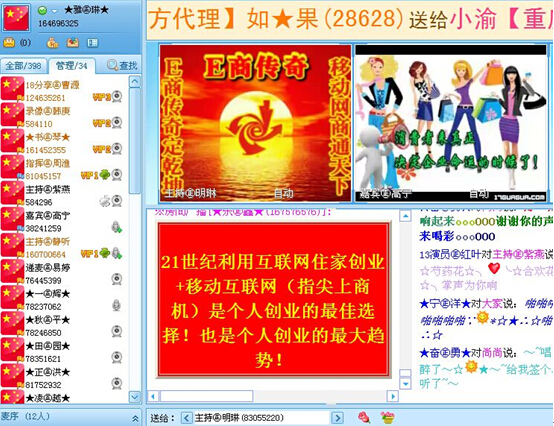
Task: Click the chat horizontal scrollbar right arrow
Action: click(x=393, y=396)
